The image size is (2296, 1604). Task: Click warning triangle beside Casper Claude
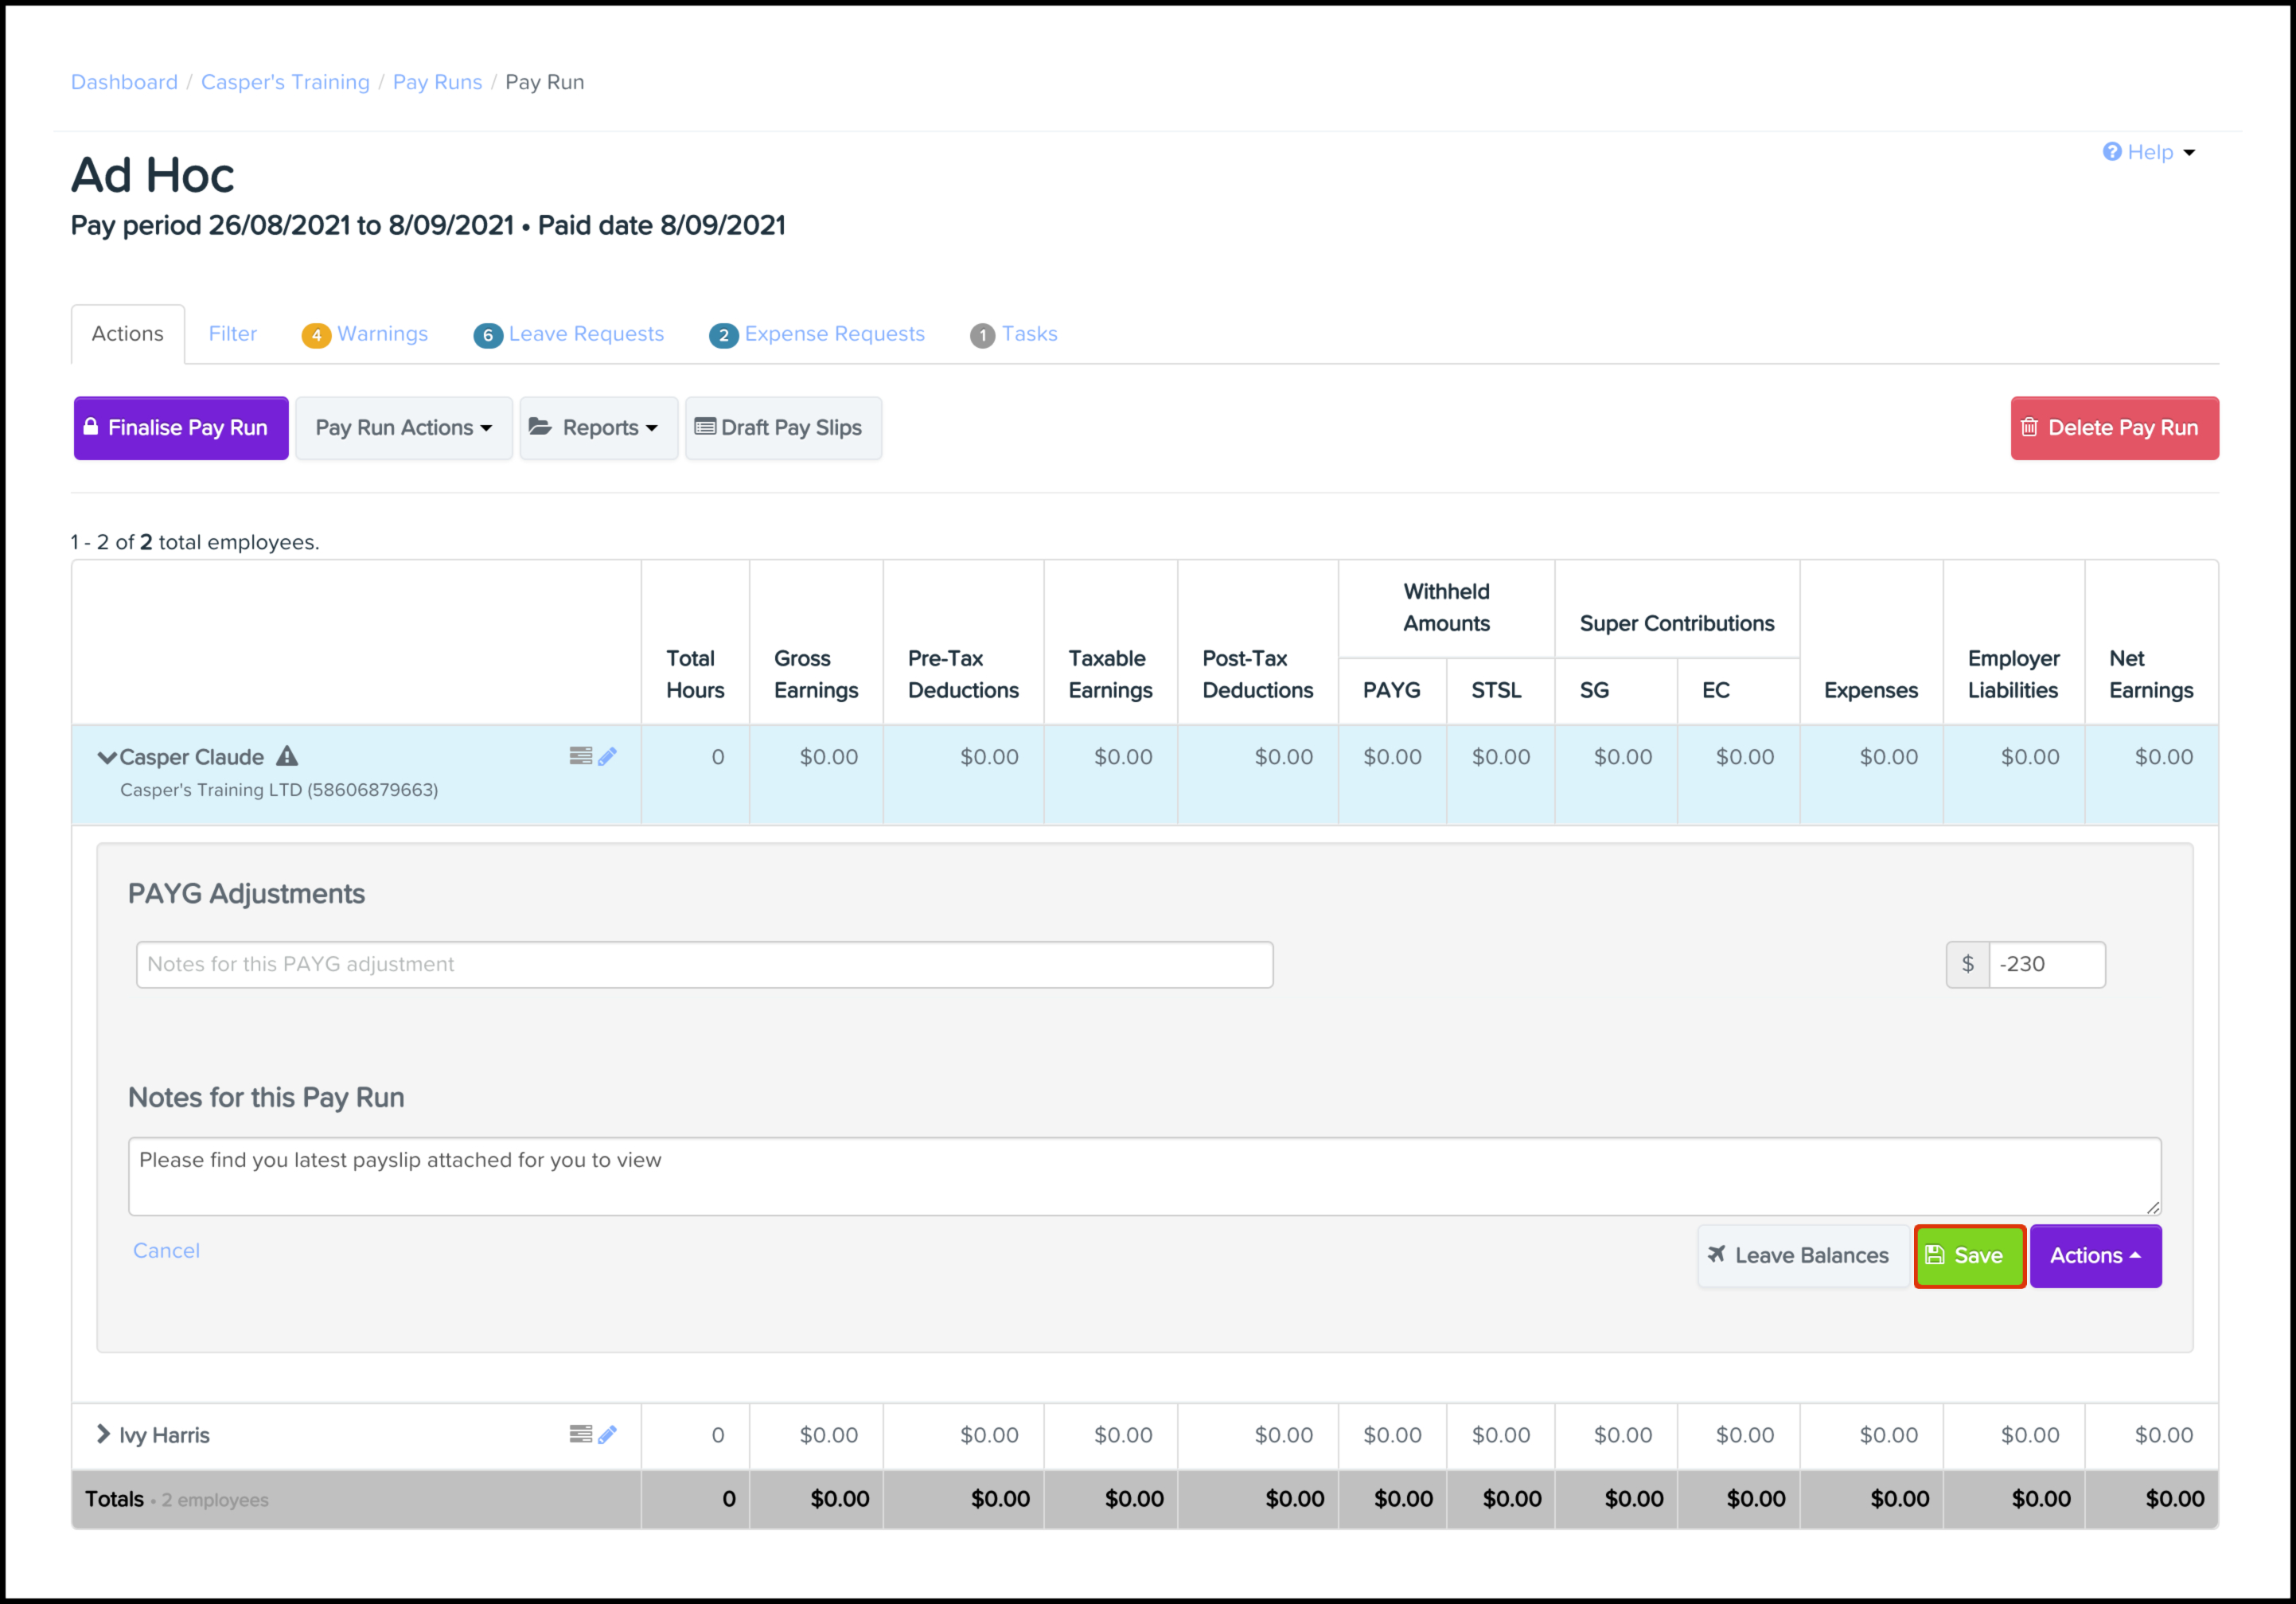(x=287, y=756)
